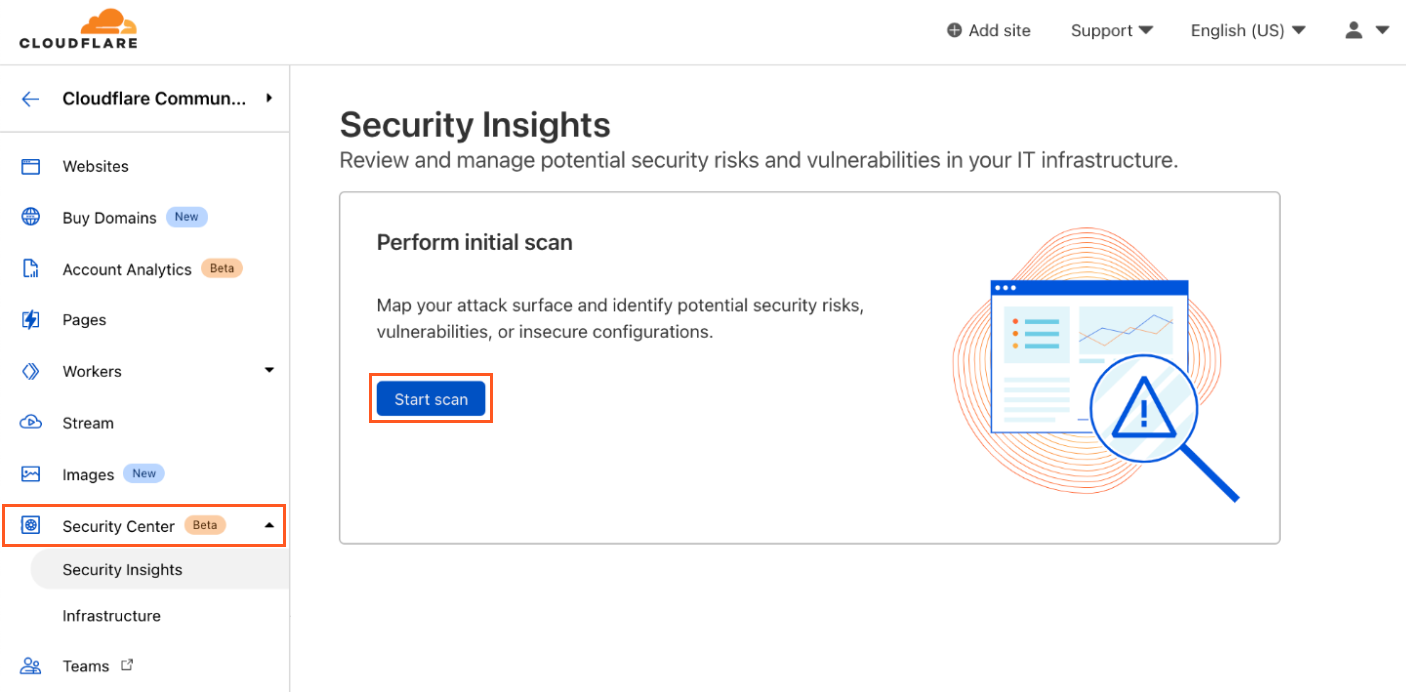Image resolution: width=1406 pixels, height=692 pixels.
Task: Click the Stream cloud icon
Action: click(30, 422)
